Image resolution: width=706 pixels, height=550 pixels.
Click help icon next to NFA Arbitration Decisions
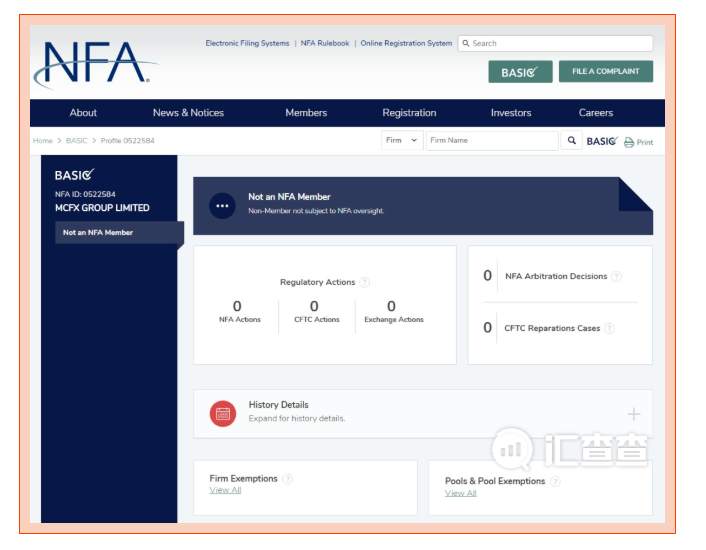[617, 276]
